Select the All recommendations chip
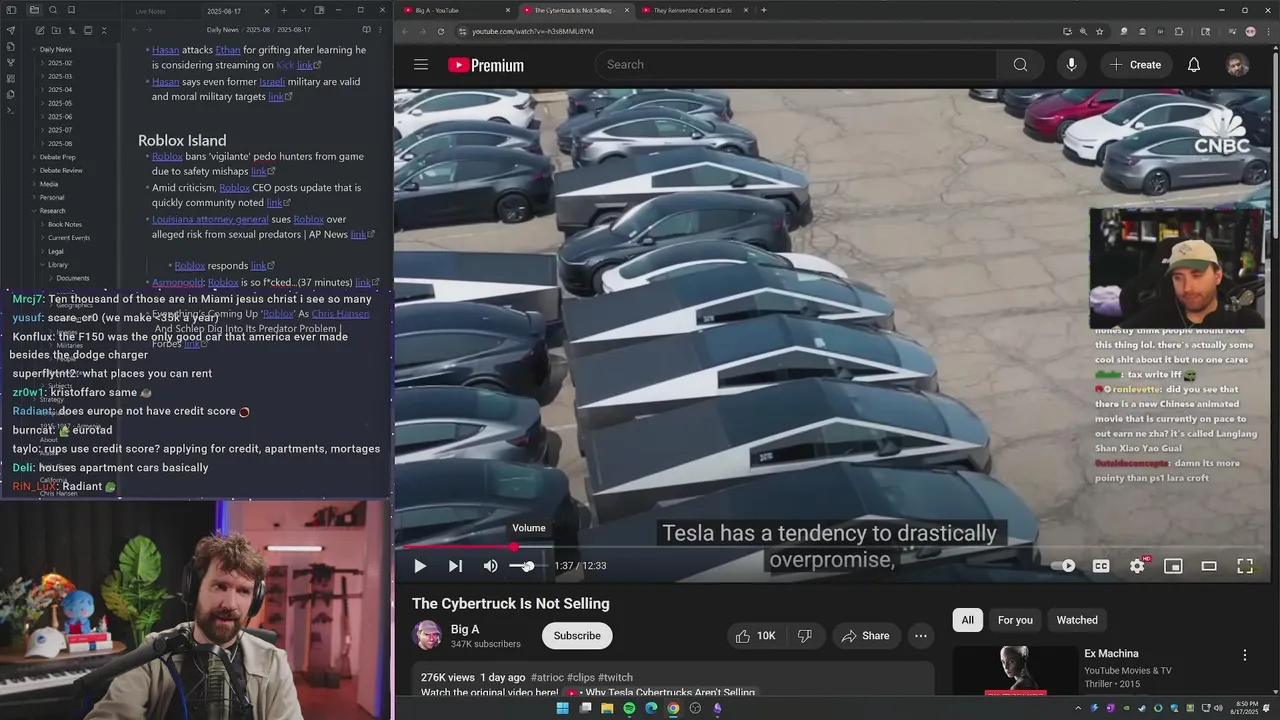 [x=968, y=620]
